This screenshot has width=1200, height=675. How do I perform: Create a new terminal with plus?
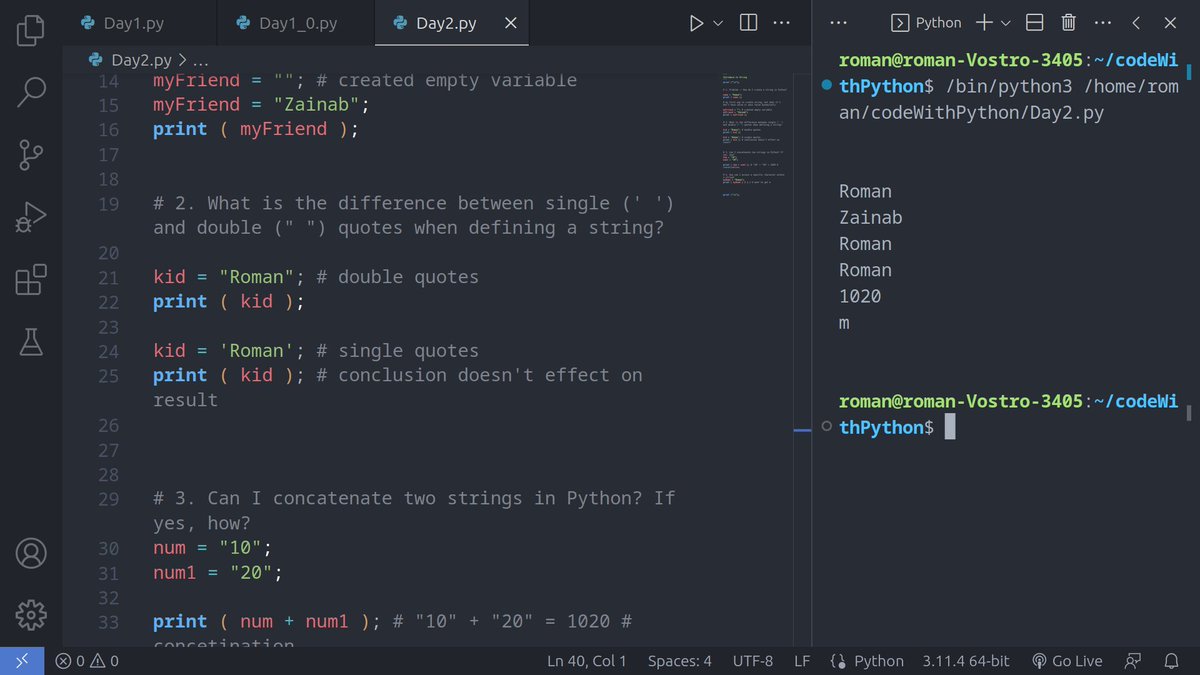(x=984, y=23)
